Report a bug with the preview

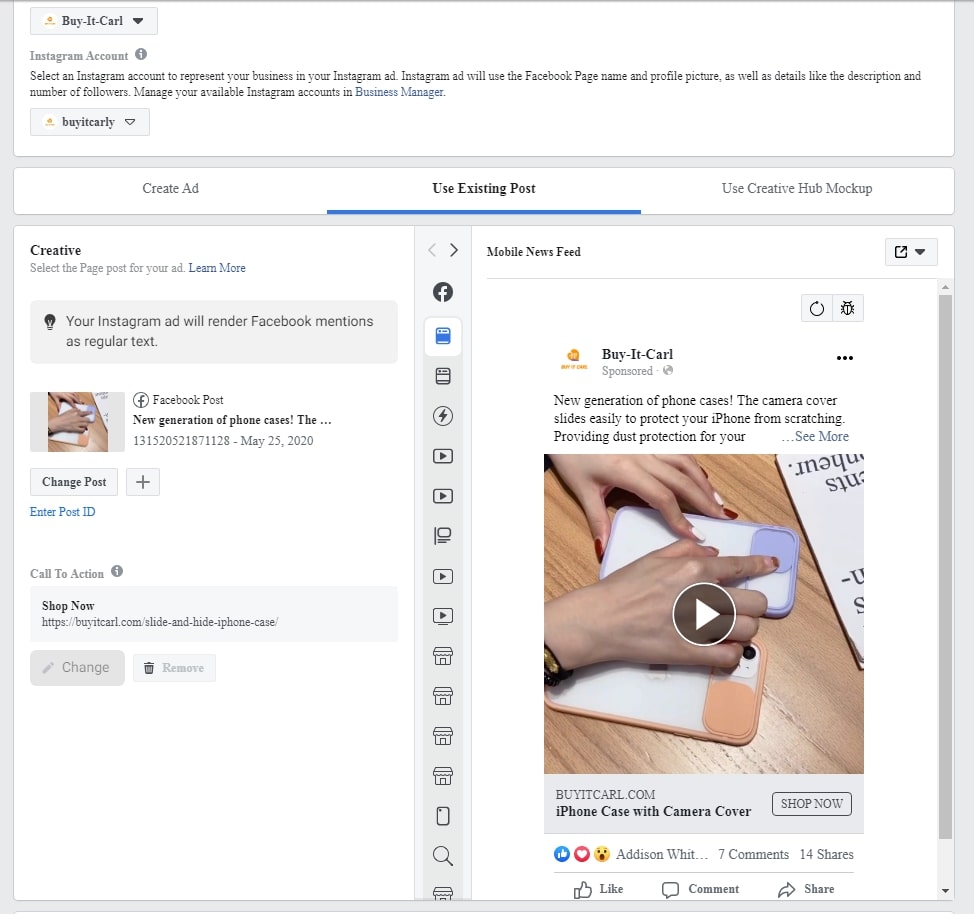point(848,308)
